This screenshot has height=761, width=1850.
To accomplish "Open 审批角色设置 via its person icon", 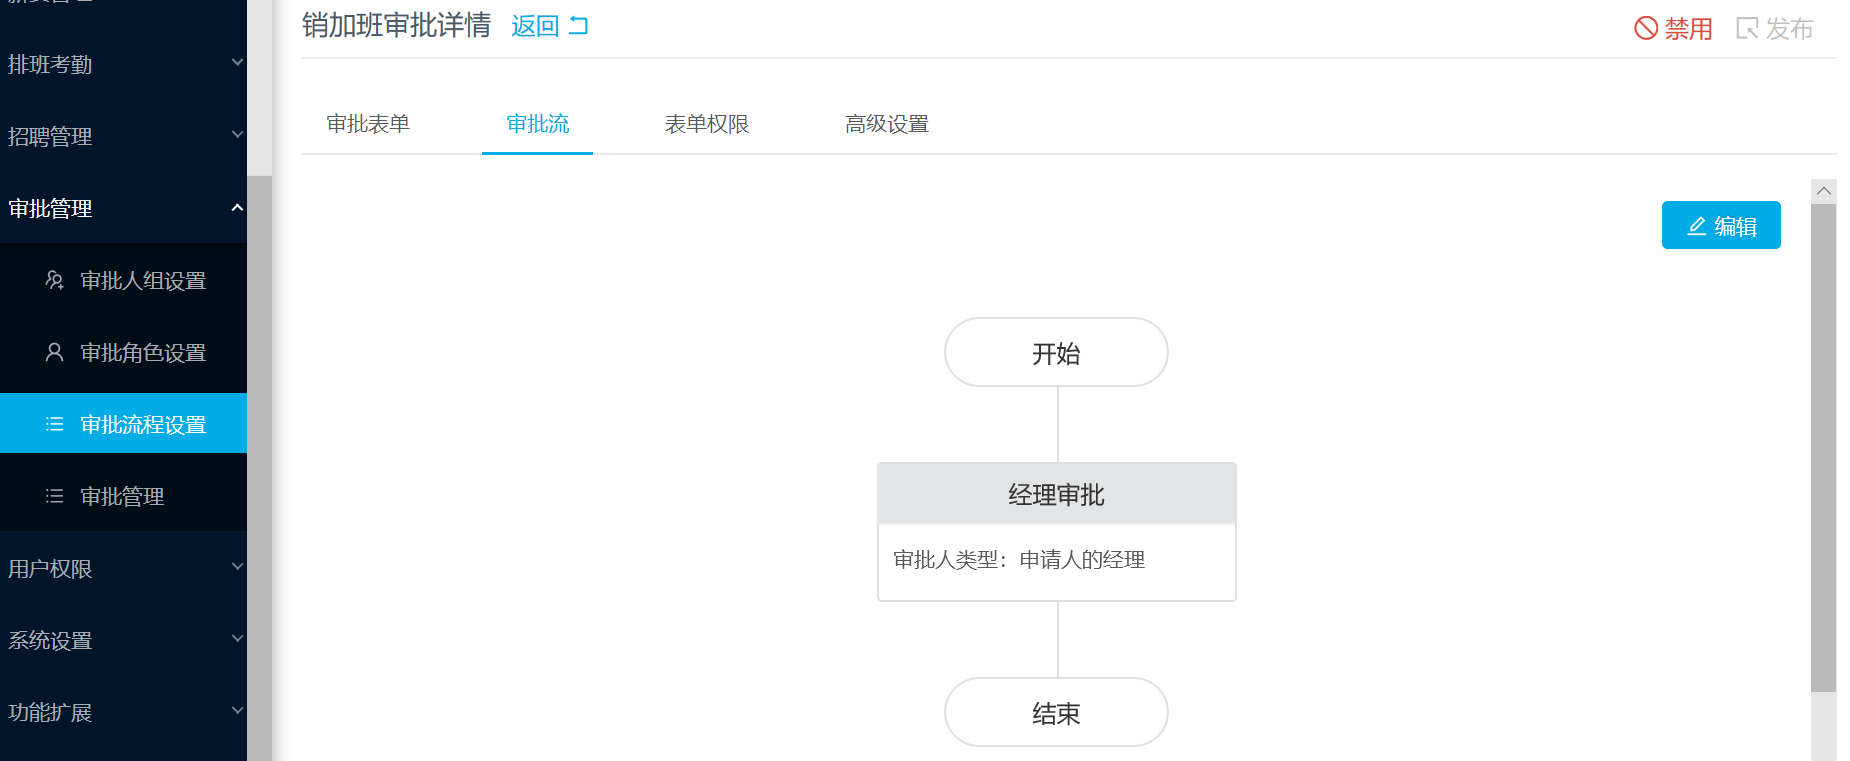I will click(x=55, y=352).
